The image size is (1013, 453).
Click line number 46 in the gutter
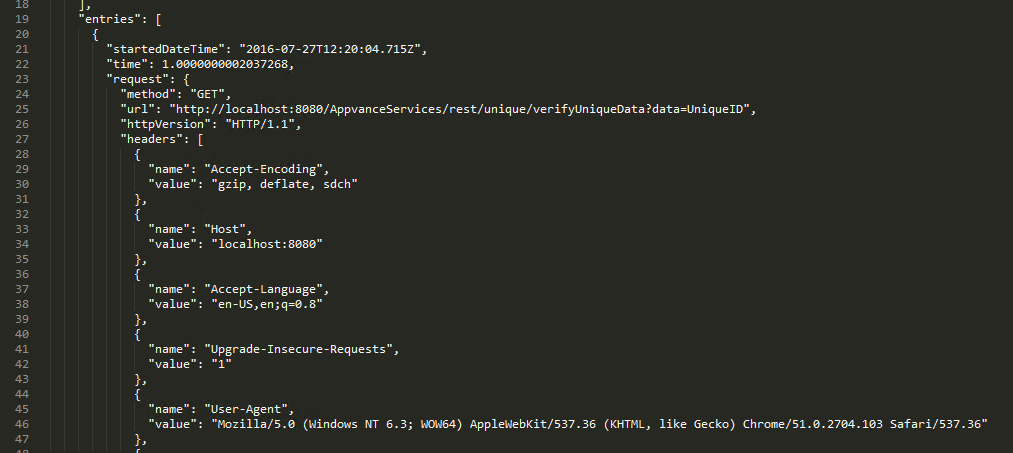click(x=23, y=423)
